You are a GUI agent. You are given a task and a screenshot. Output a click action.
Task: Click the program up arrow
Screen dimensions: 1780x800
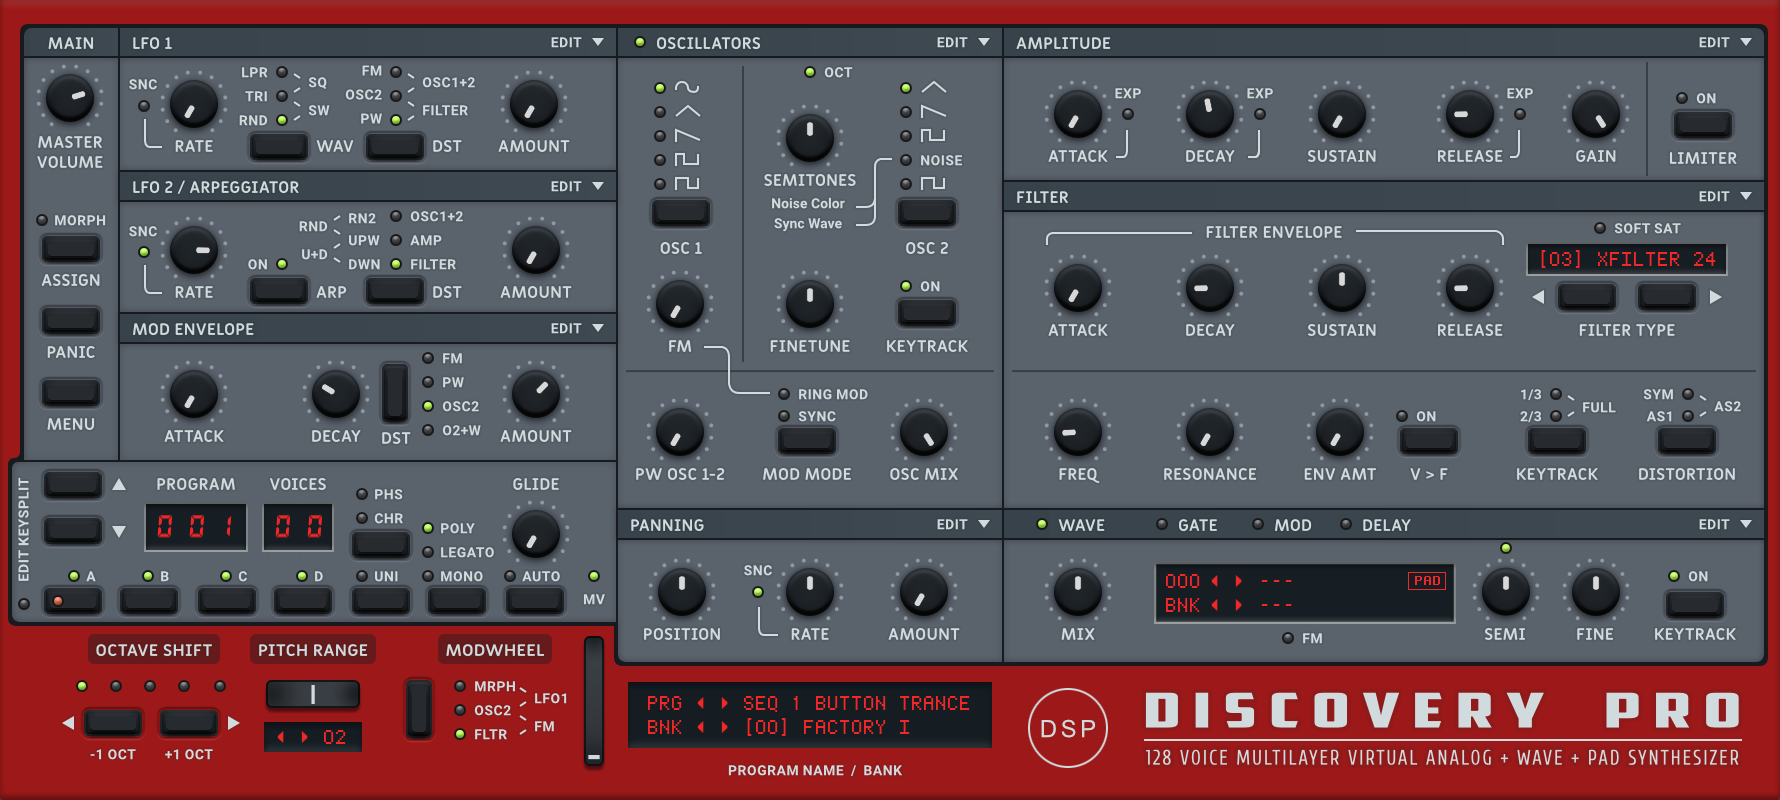click(x=119, y=485)
